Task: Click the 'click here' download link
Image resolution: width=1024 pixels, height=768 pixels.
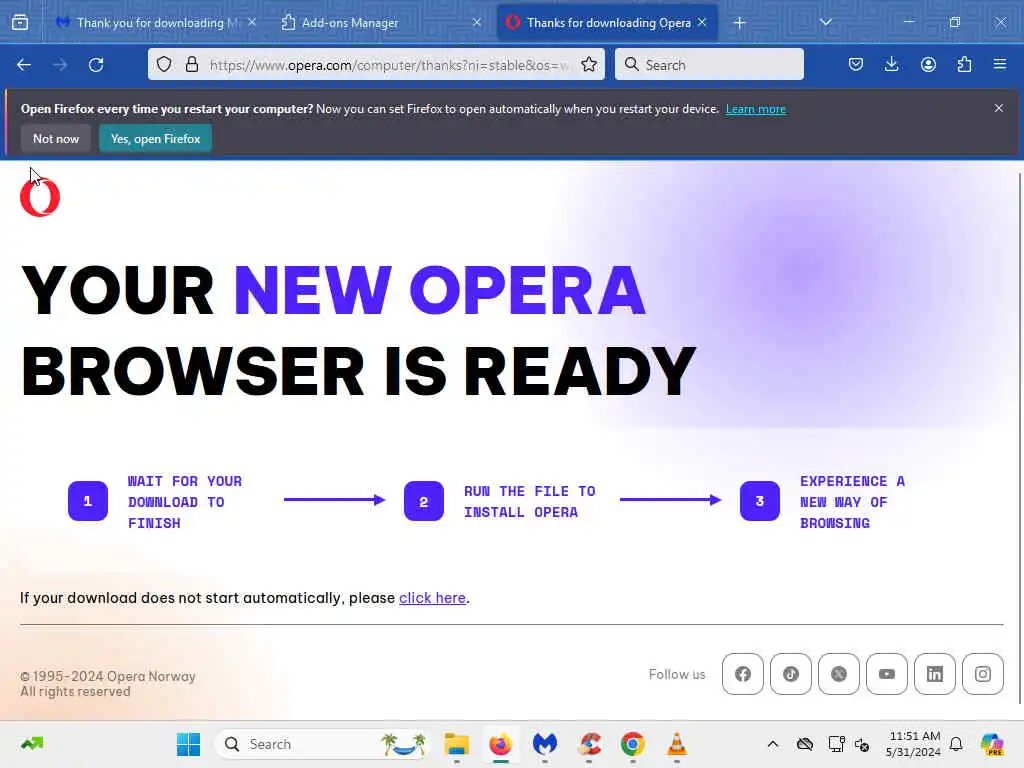Action: 432,598
